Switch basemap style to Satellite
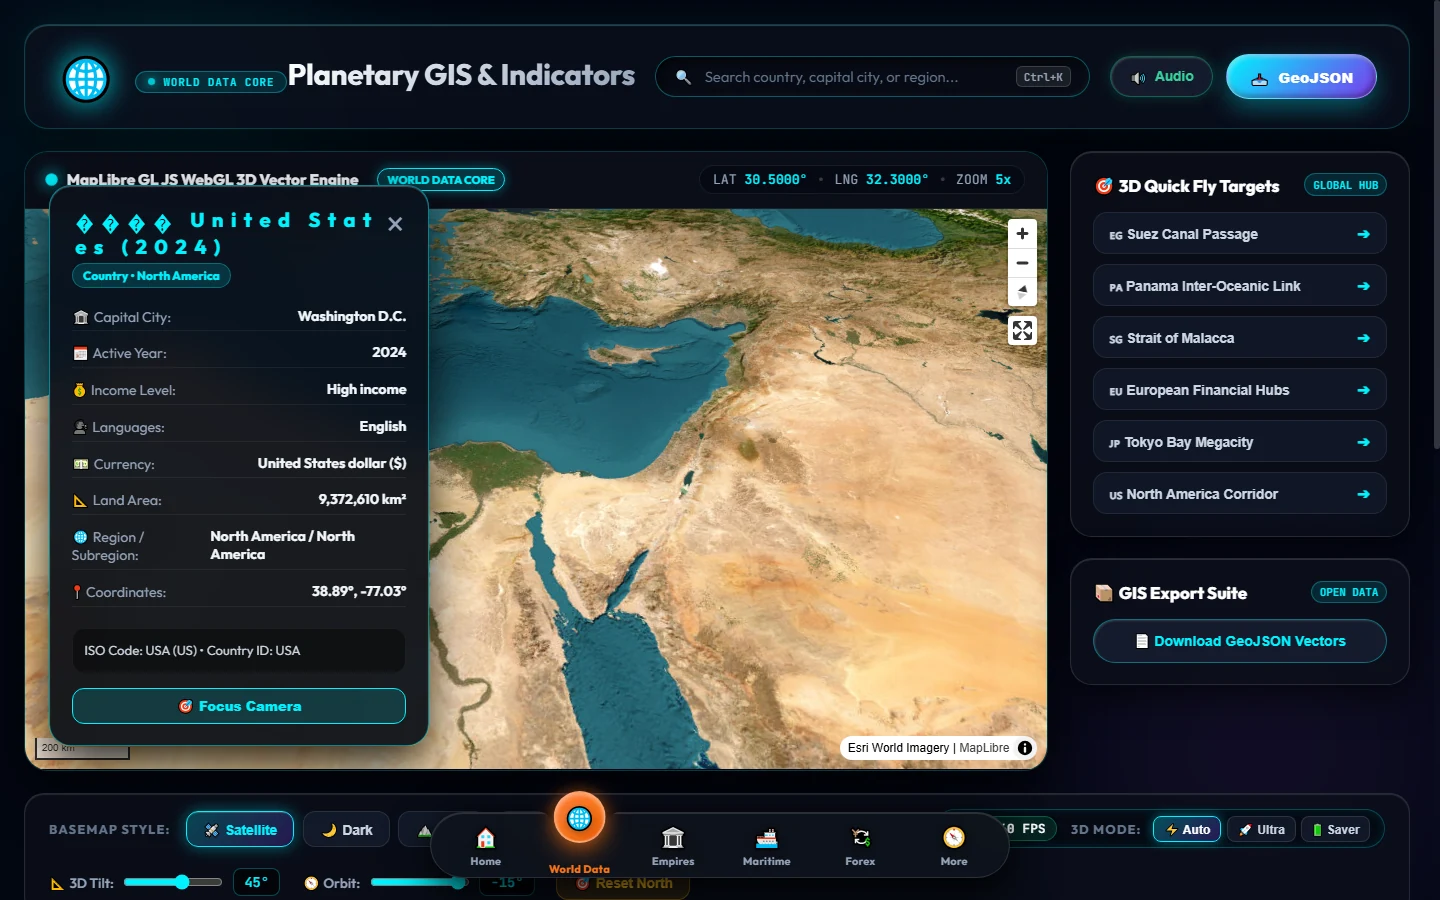 [240, 830]
